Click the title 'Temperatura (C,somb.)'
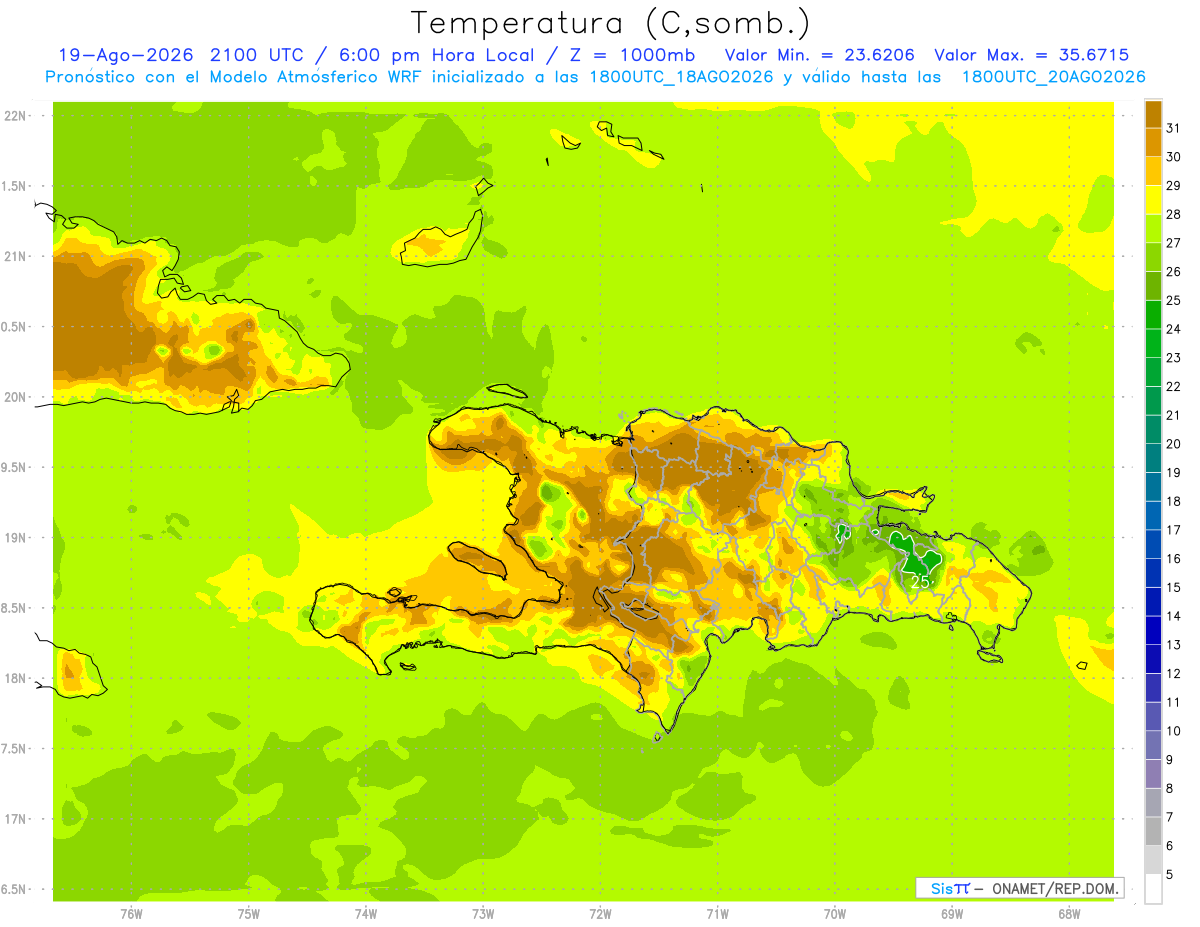The image size is (1200, 927). 610,23
